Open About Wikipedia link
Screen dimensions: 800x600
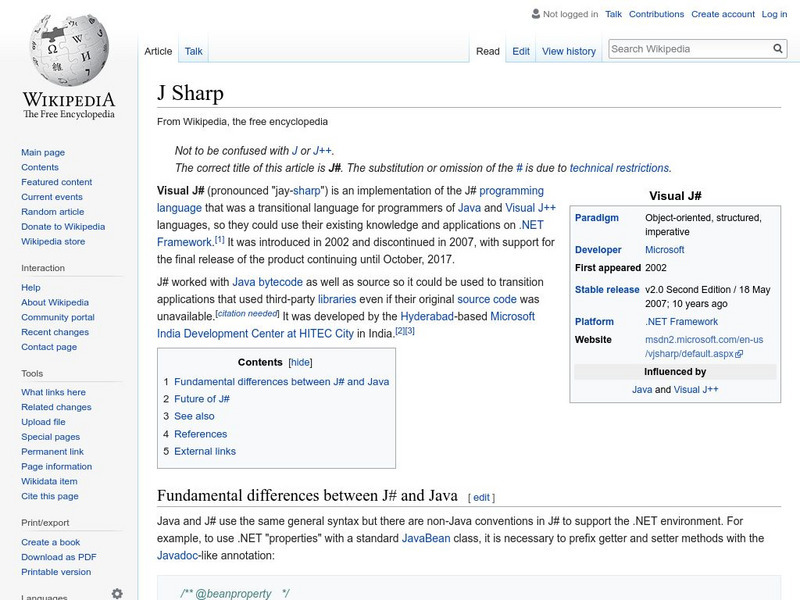[55, 302]
